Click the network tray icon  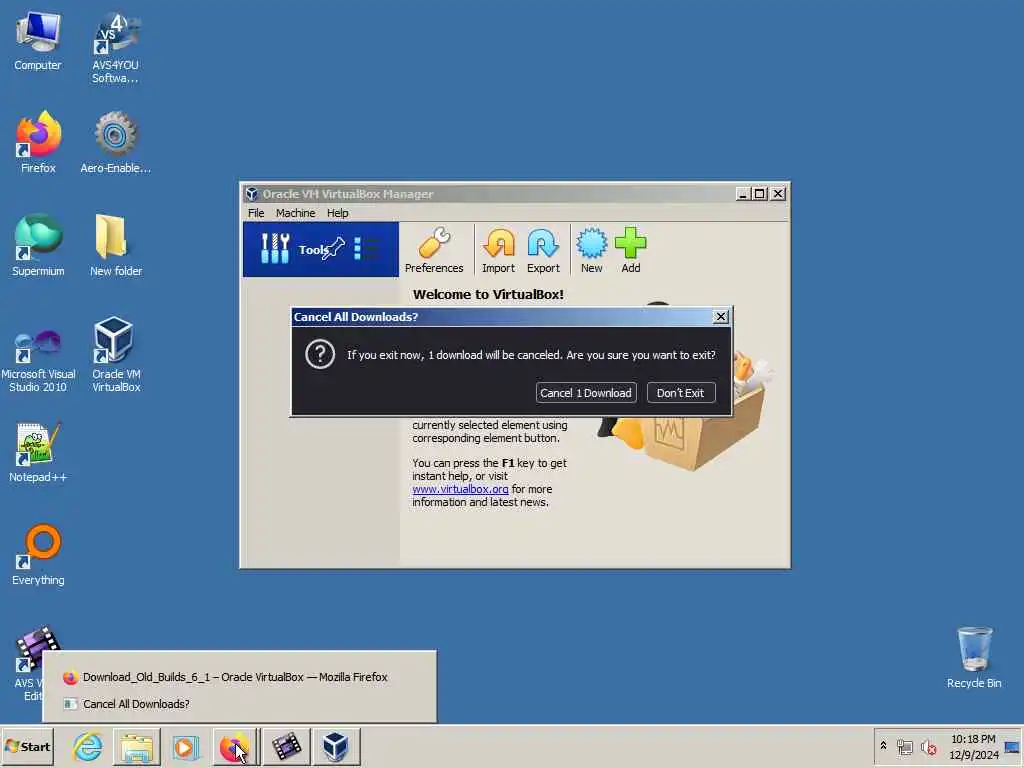pyautogui.click(x=904, y=747)
